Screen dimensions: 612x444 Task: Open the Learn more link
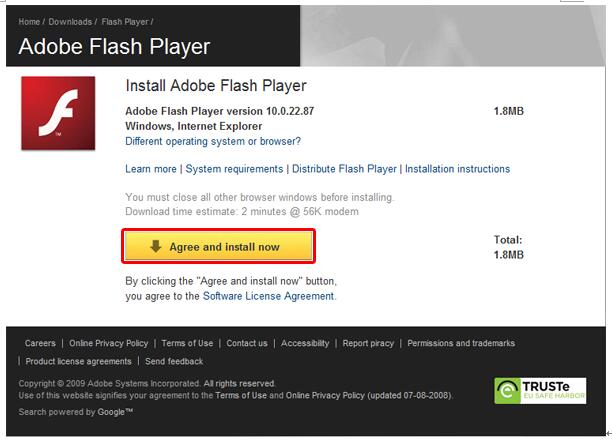coord(151,169)
